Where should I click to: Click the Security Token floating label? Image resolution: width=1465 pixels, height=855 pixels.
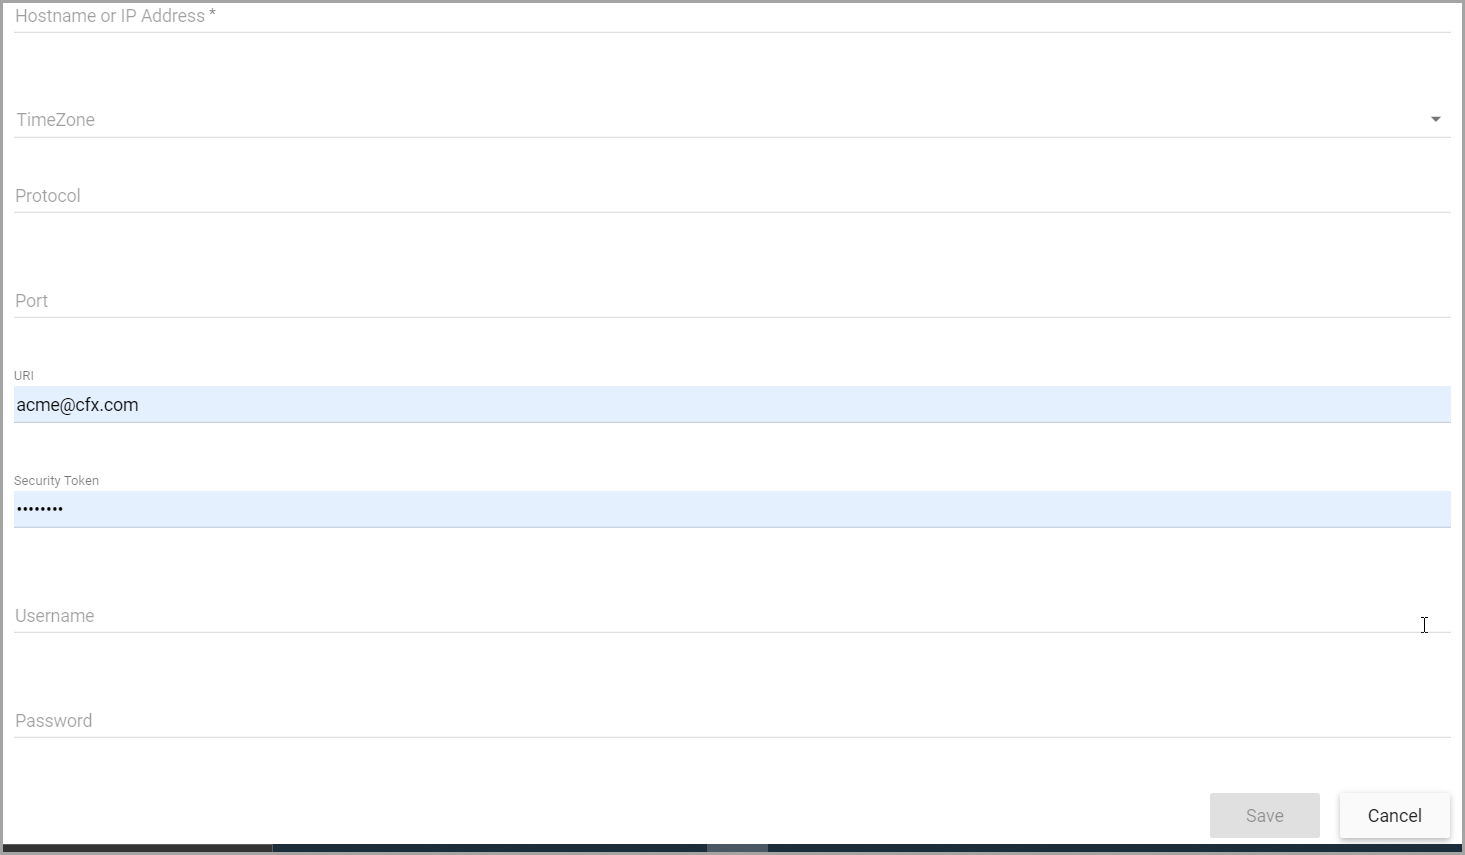click(56, 480)
